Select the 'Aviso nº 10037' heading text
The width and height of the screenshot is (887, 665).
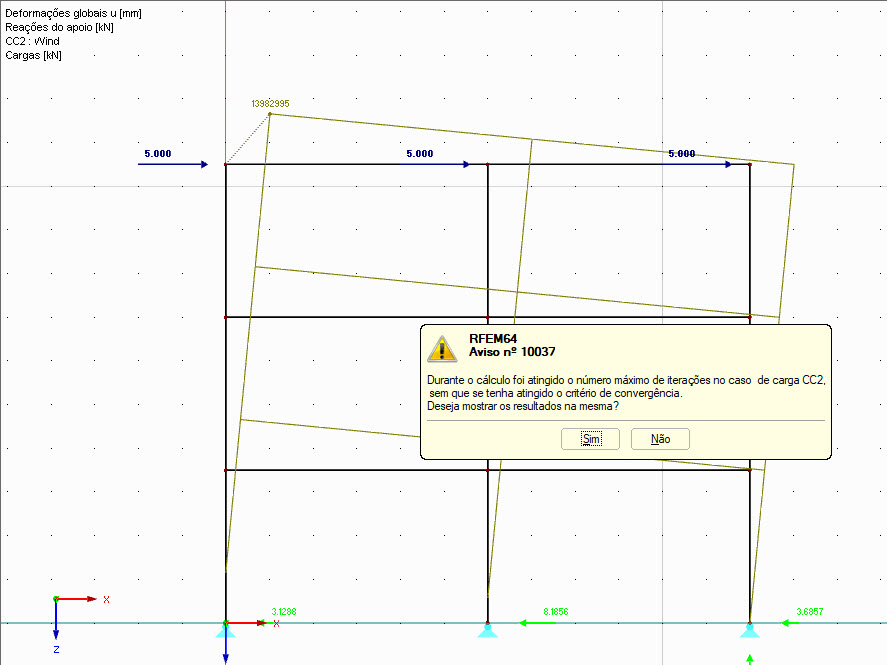click(x=512, y=352)
